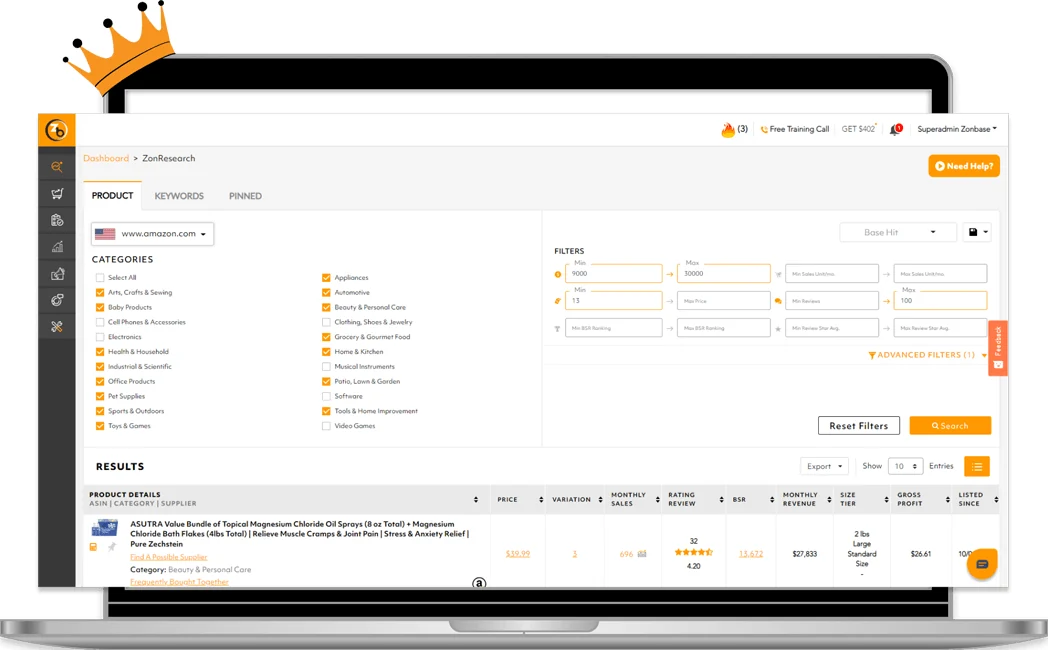Image resolution: width=1048 pixels, height=650 pixels.
Task: Open the Superadmin Zonbase account menu
Action: click(x=956, y=129)
